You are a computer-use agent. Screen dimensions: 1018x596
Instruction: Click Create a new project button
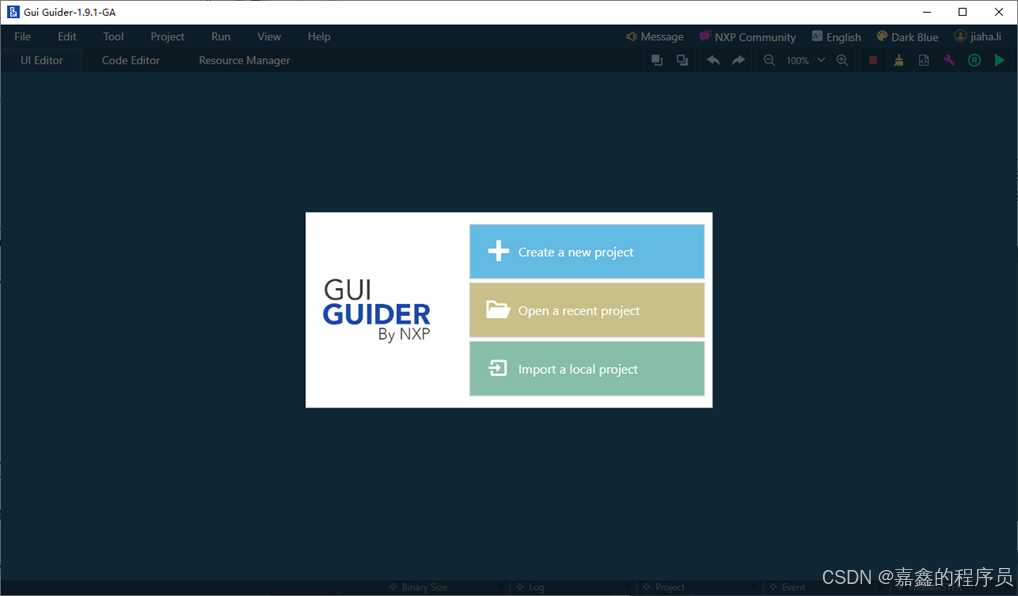tap(587, 251)
